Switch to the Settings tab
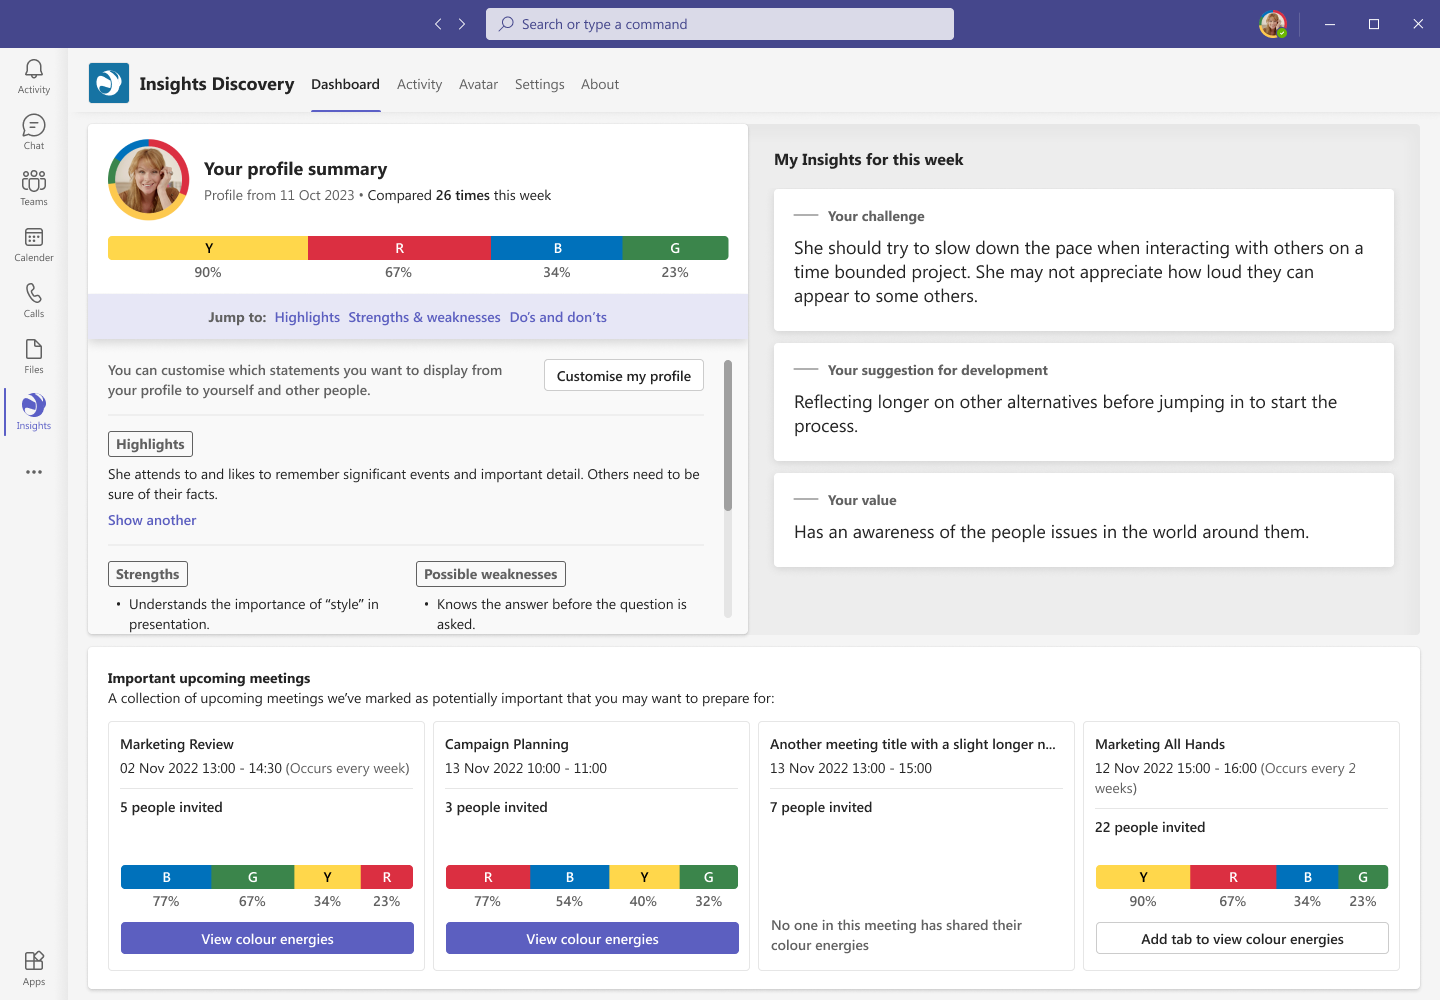The width and height of the screenshot is (1440, 1000). tap(539, 85)
